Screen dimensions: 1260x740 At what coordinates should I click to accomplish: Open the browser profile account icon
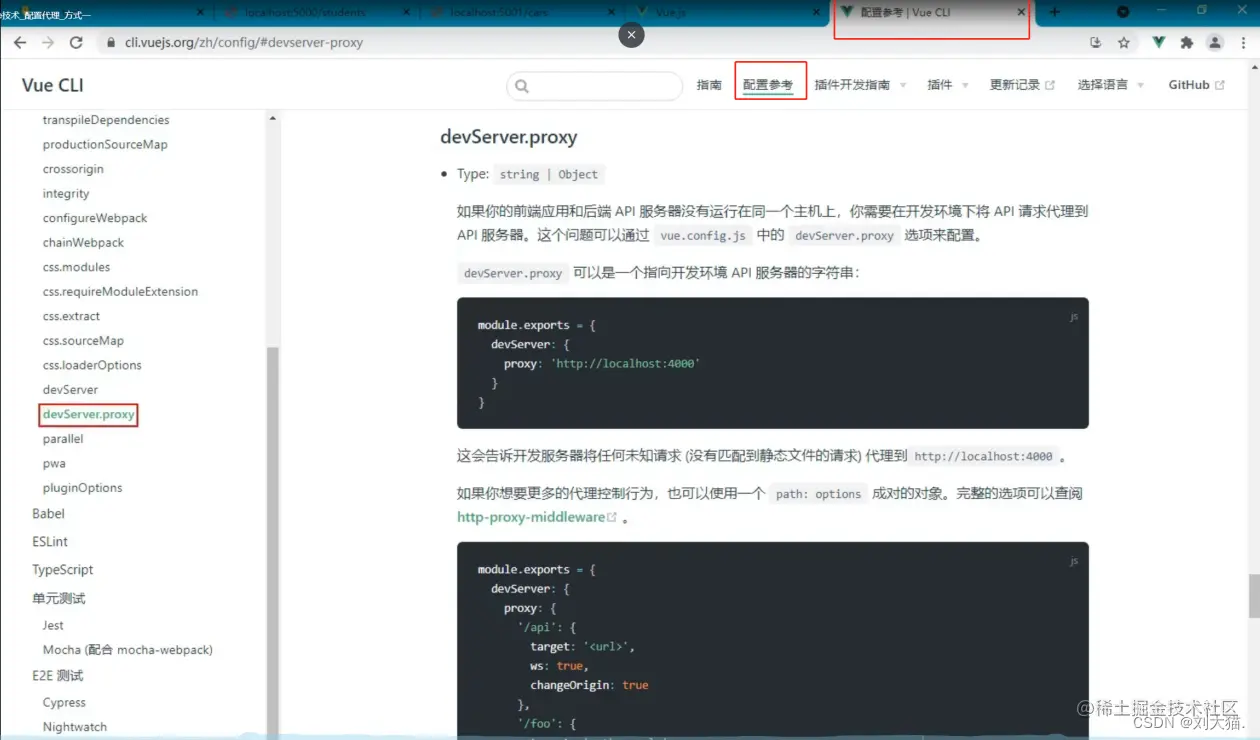click(x=1214, y=42)
